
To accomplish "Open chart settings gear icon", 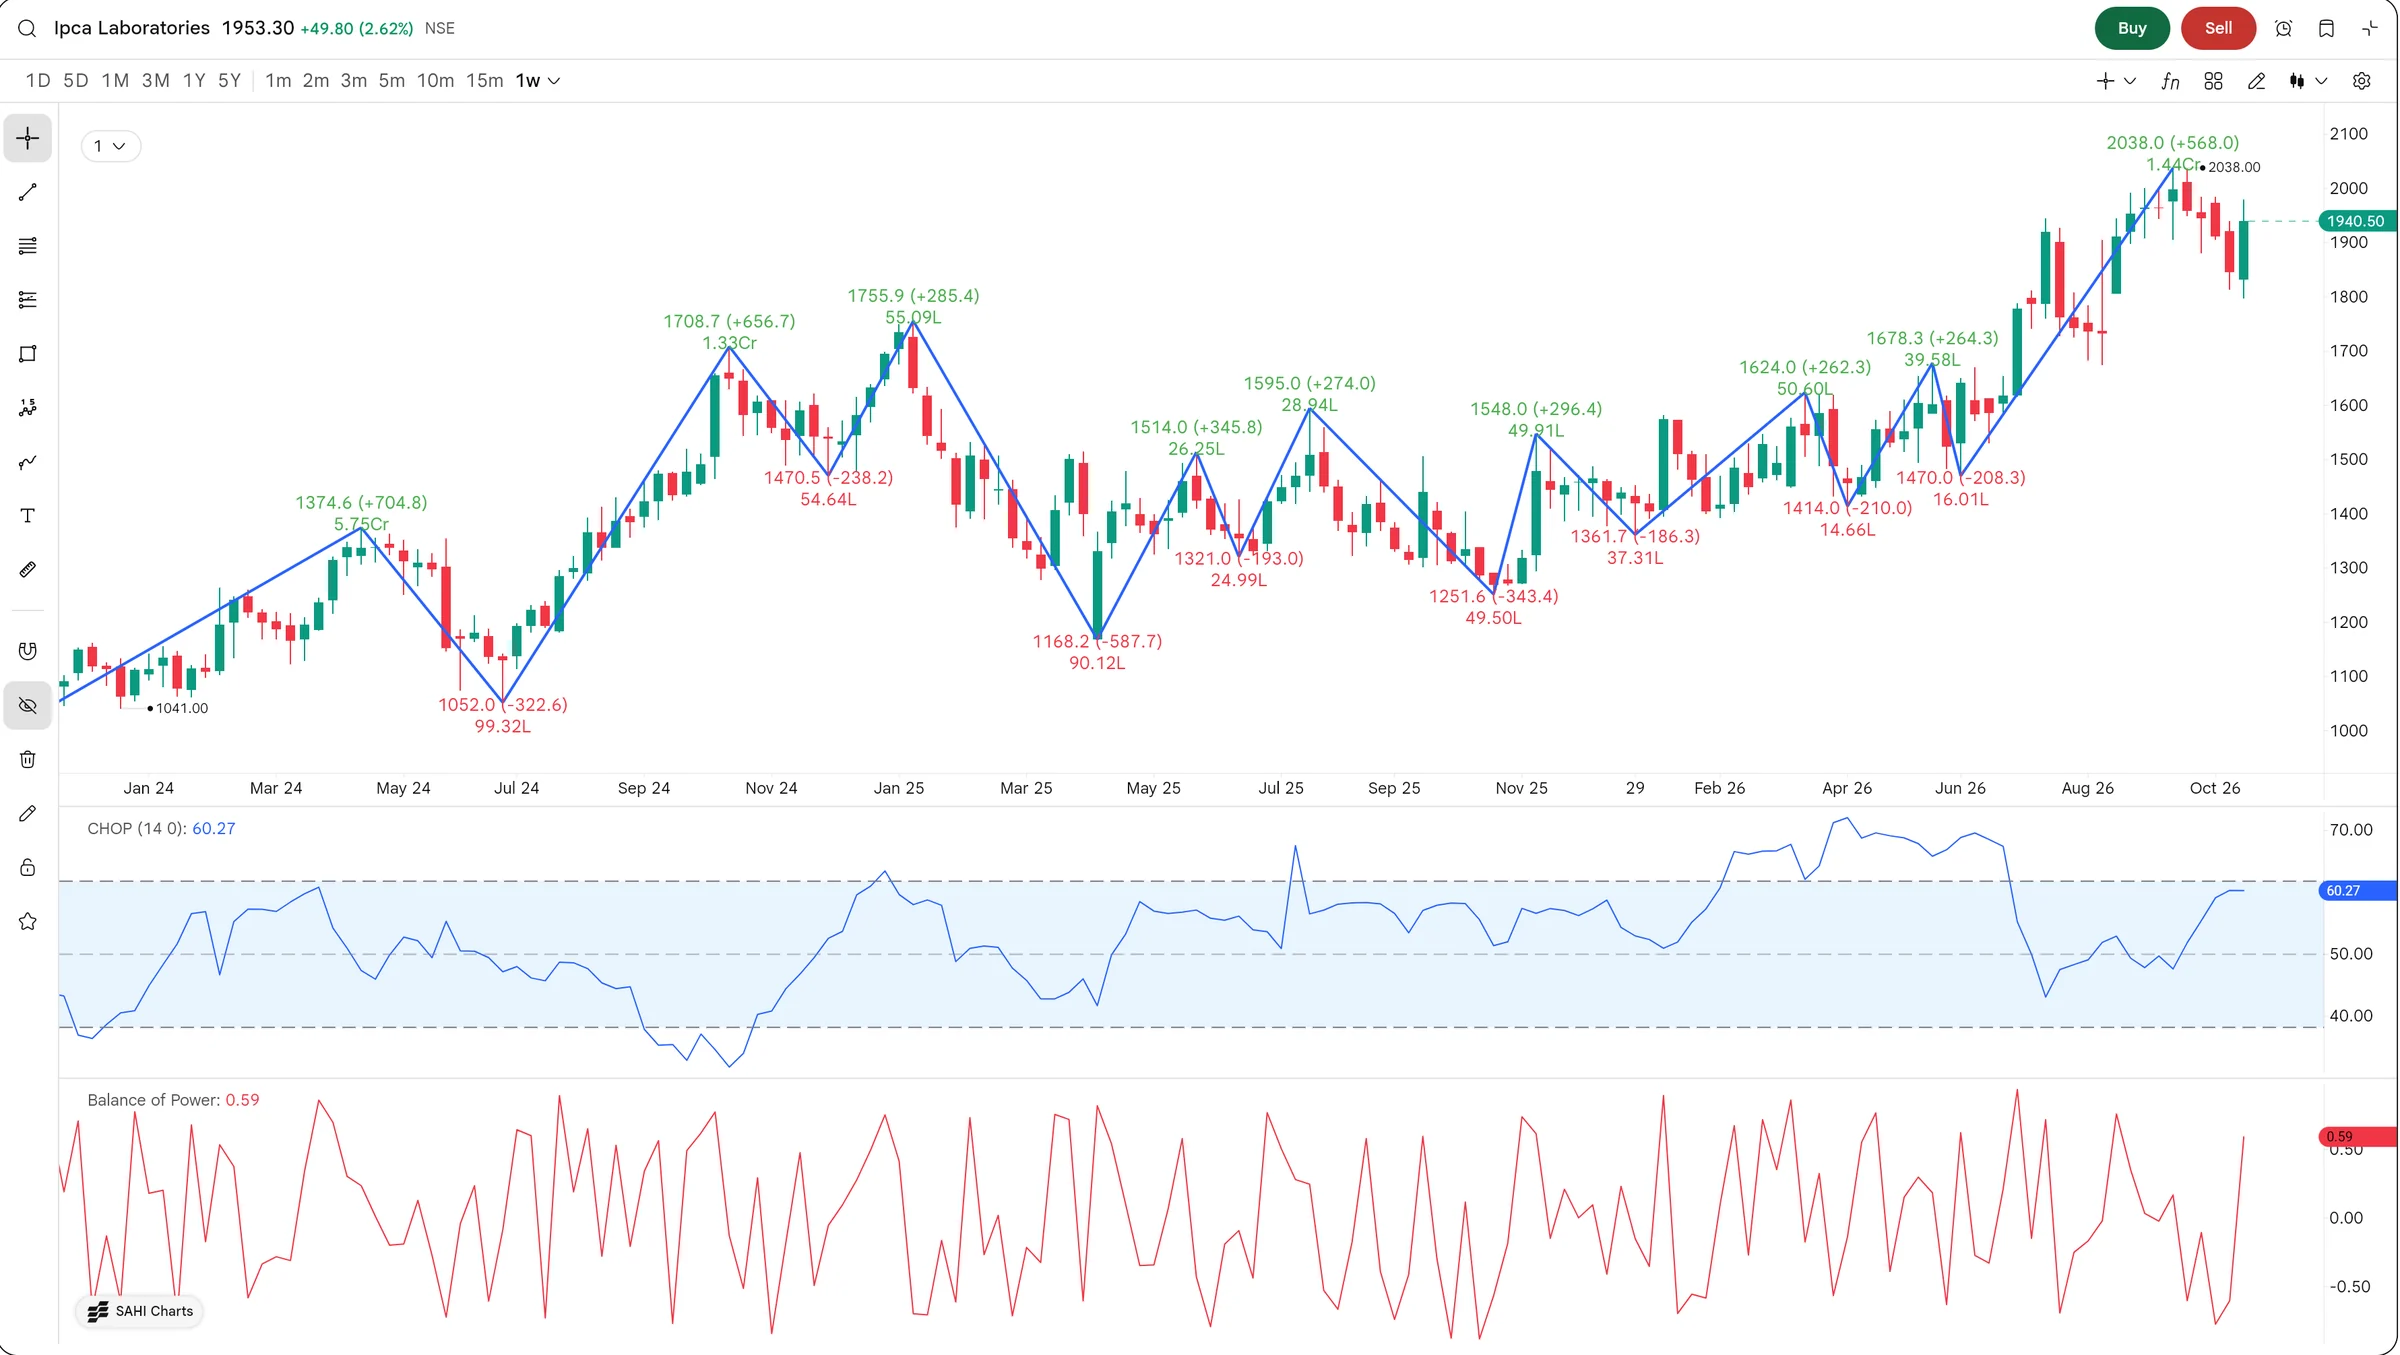I will point(2361,81).
